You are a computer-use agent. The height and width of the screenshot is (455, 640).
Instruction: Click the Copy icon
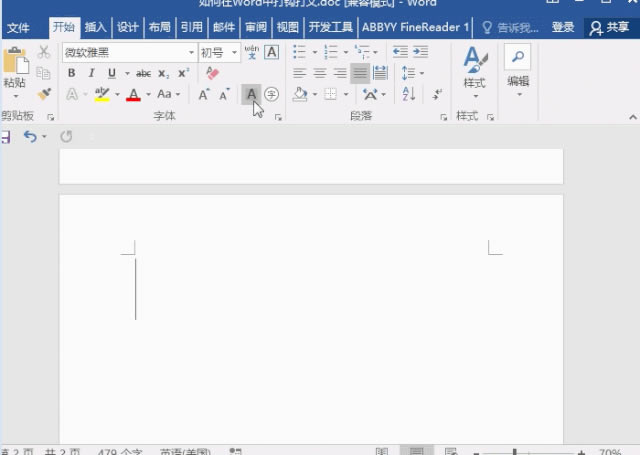click(x=43, y=73)
